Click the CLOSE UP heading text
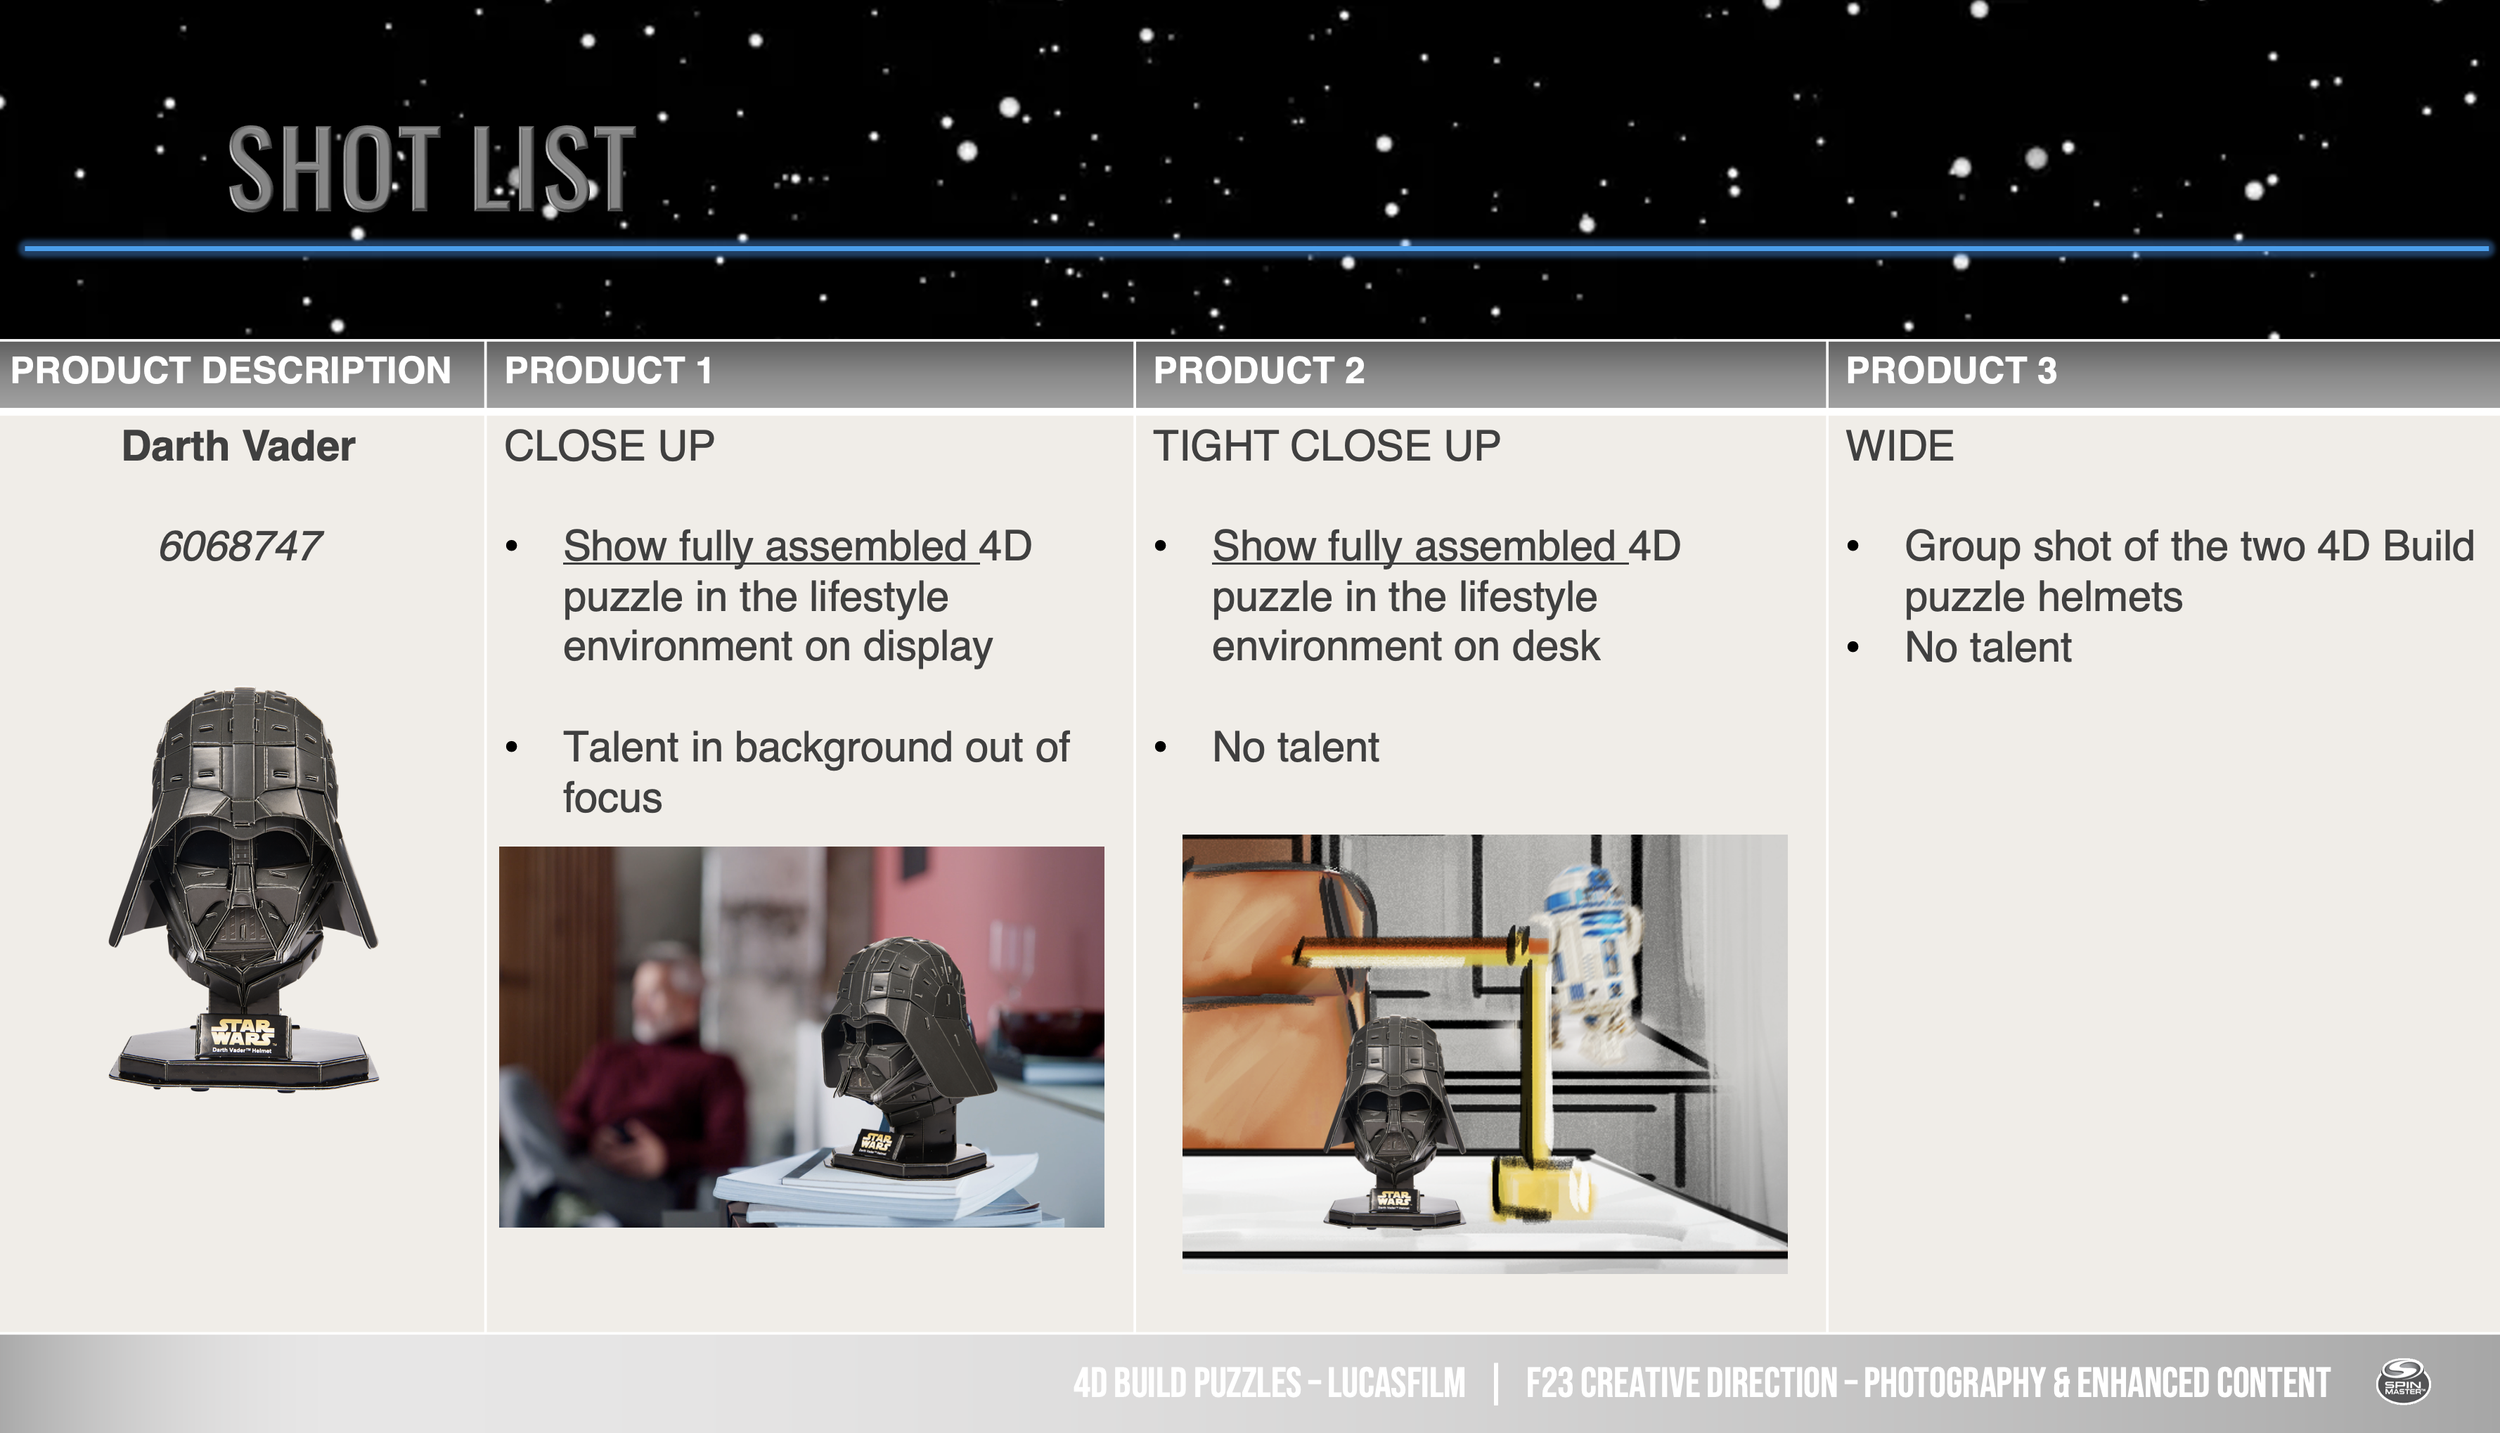 [x=609, y=446]
